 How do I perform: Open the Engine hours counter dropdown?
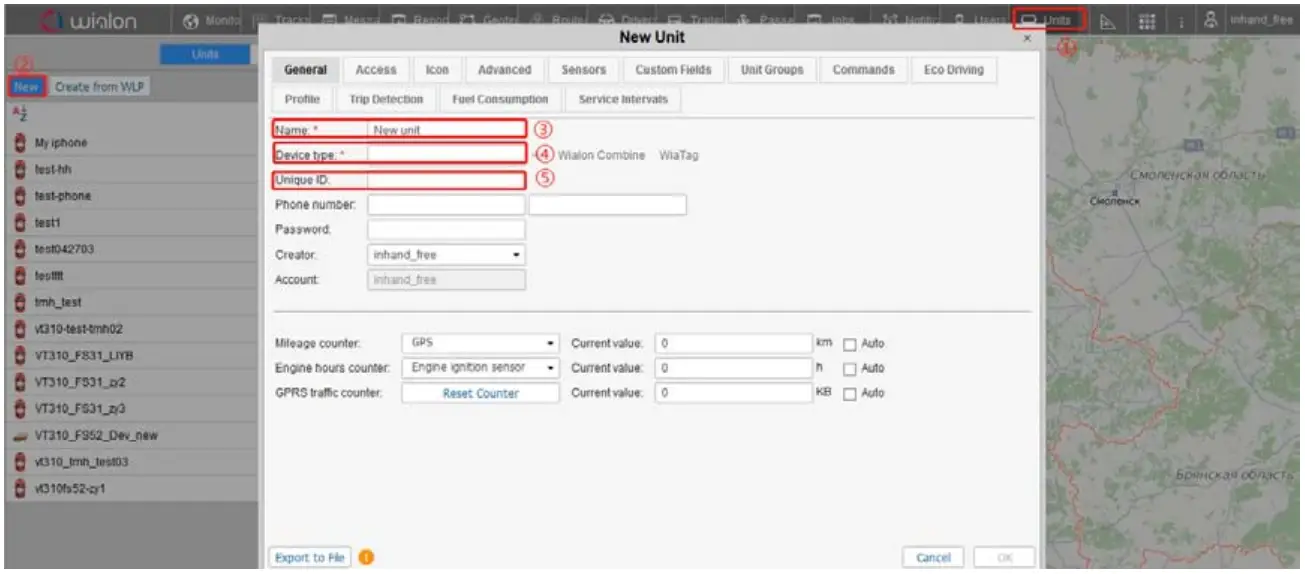click(x=481, y=368)
